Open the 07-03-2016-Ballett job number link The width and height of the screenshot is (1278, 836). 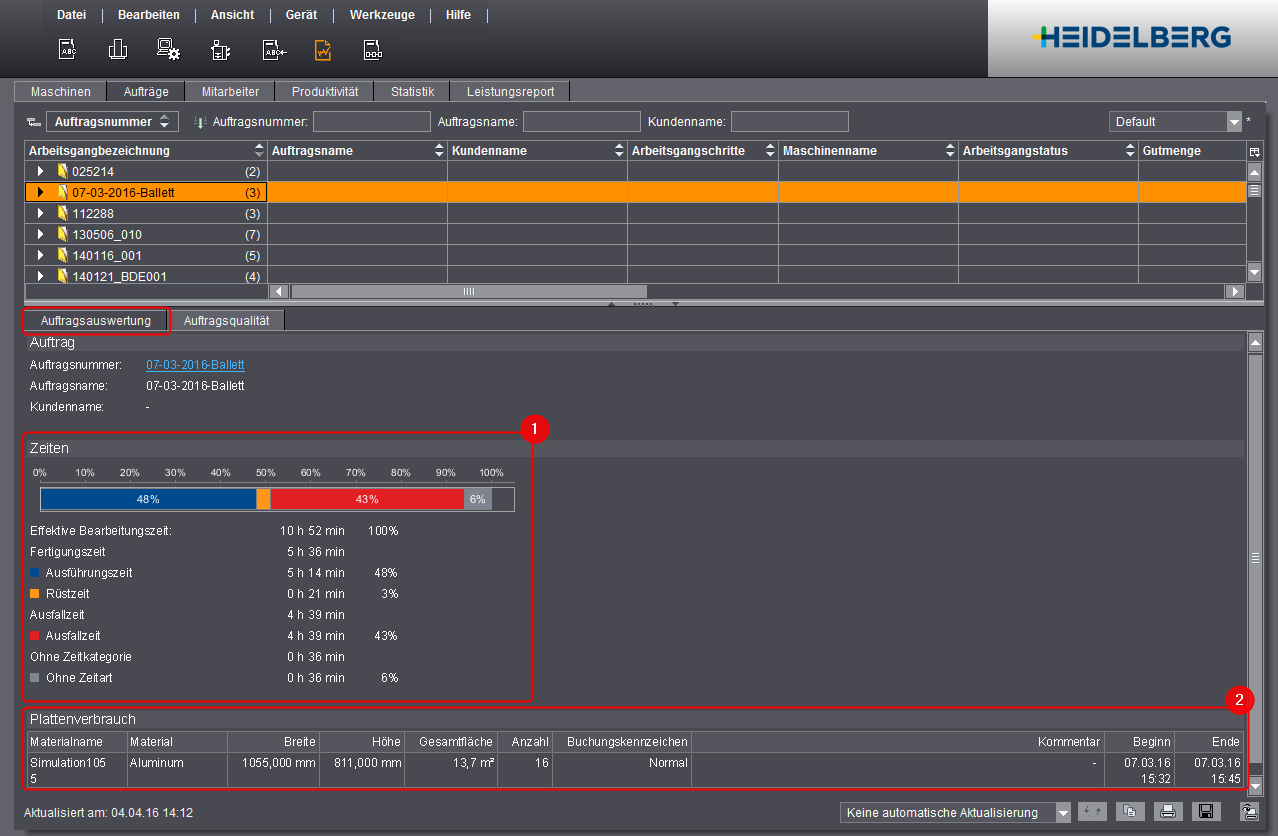[195, 365]
